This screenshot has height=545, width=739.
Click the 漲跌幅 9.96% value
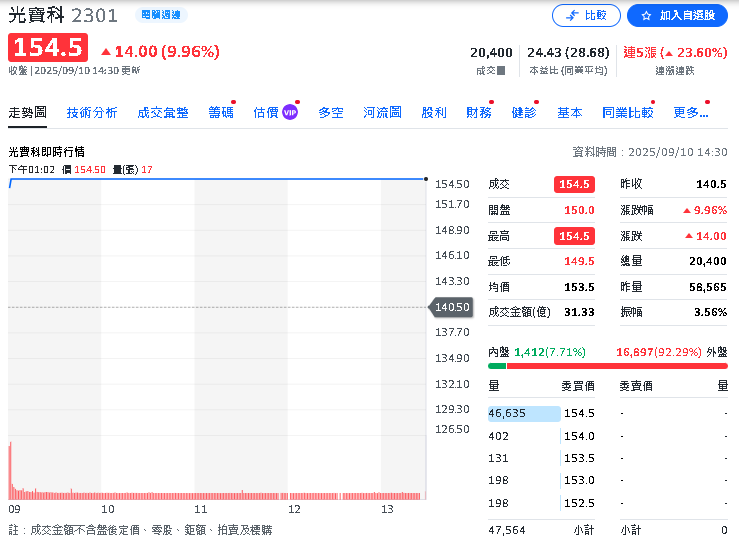pos(705,210)
